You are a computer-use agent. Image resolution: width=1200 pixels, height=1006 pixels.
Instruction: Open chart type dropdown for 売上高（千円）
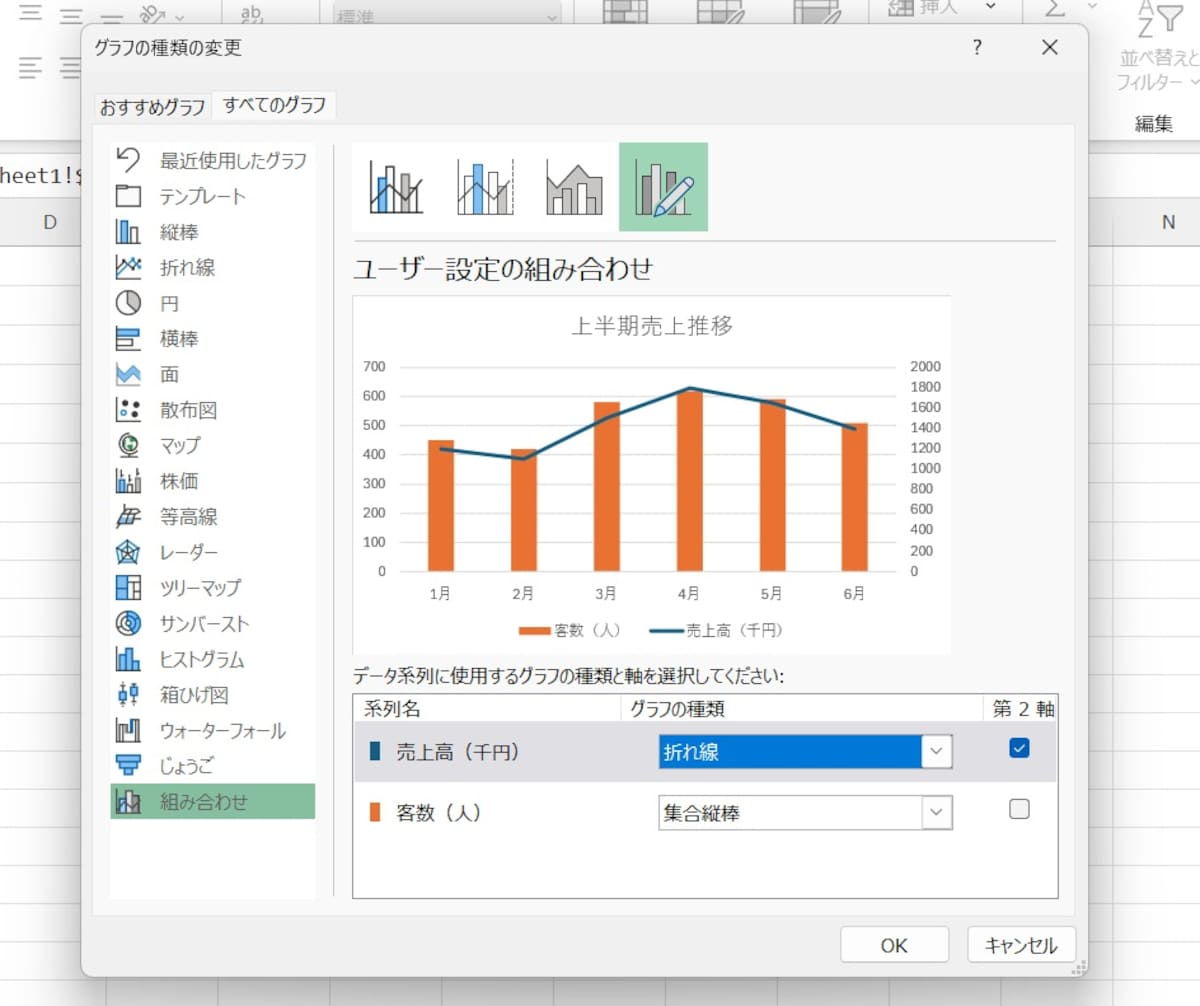[x=936, y=752]
